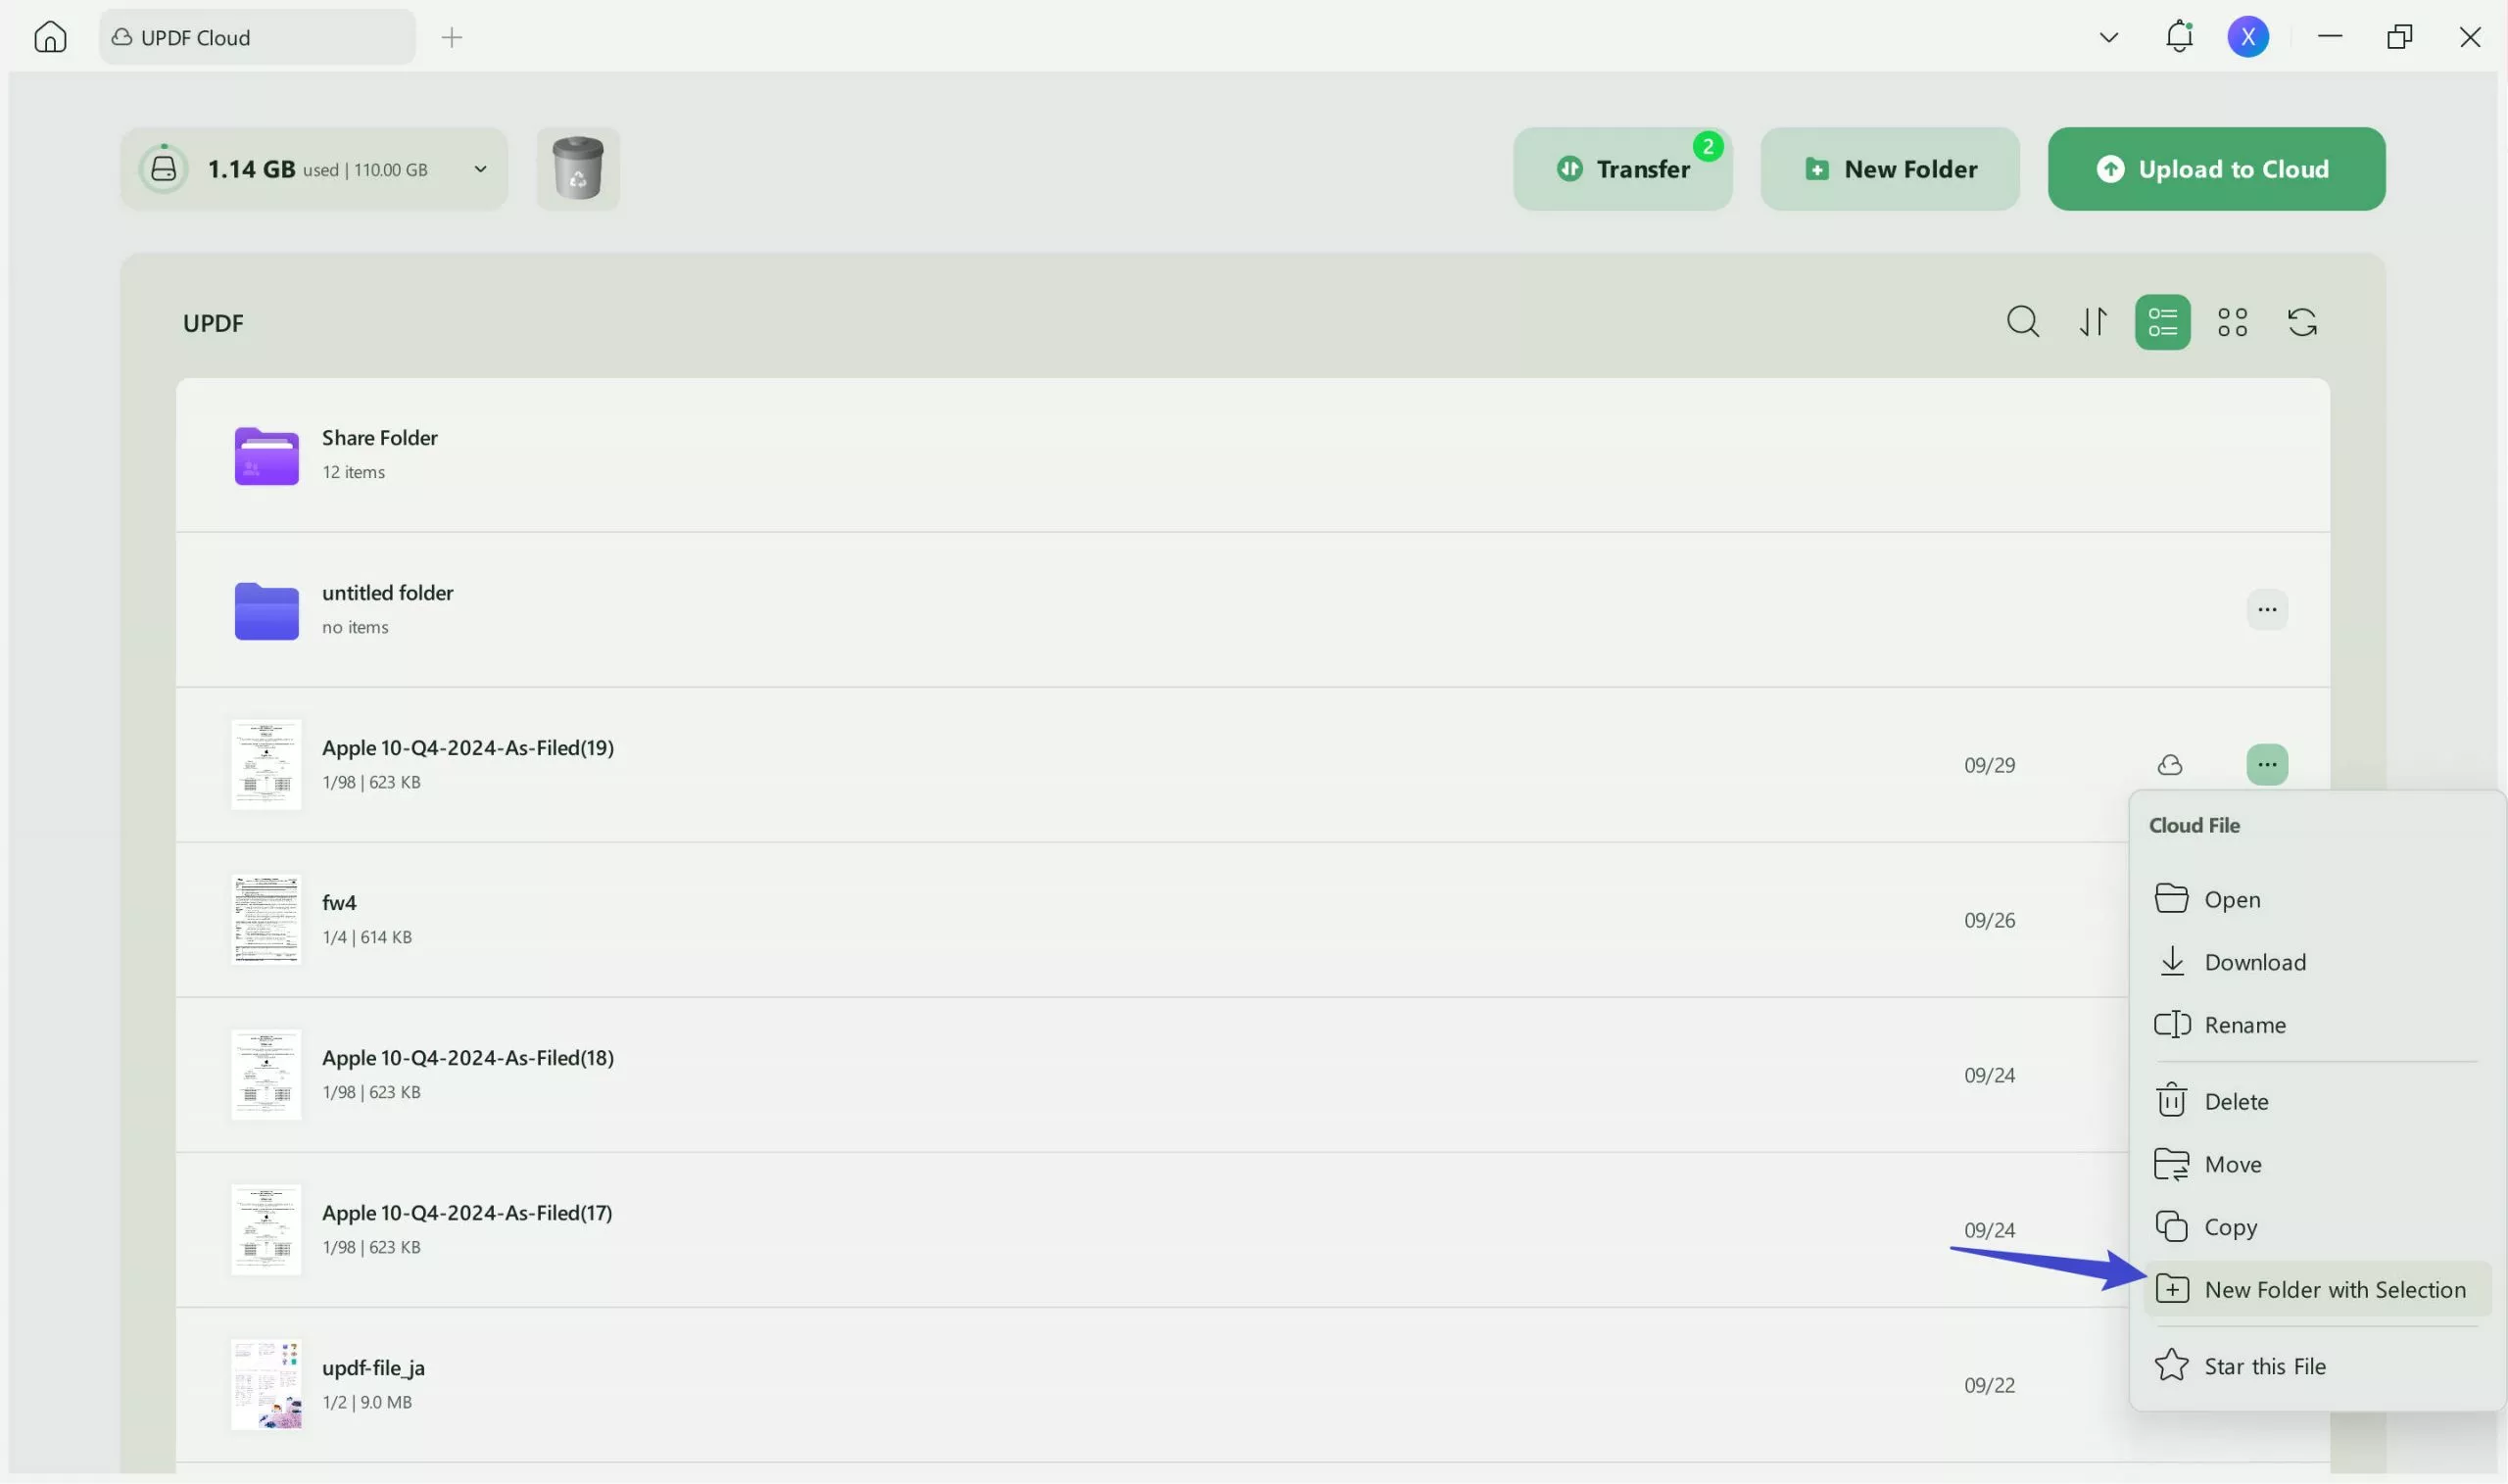Click the user account avatar

click(x=2247, y=36)
